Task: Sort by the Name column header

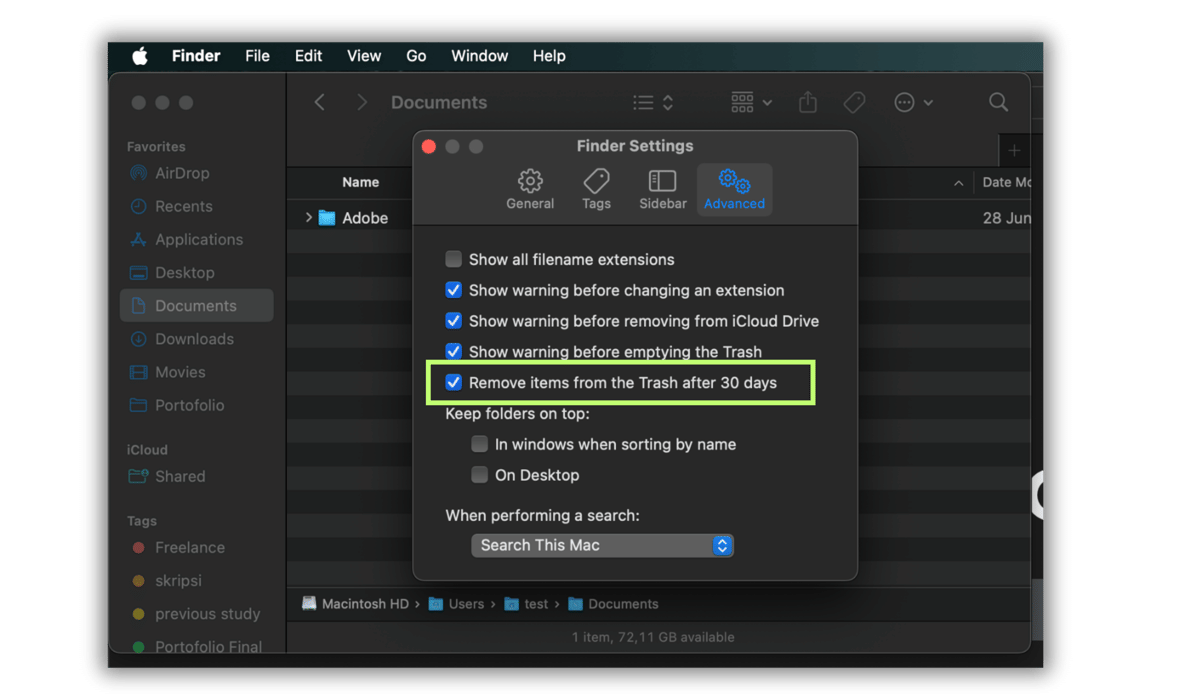Action: (x=361, y=182)
